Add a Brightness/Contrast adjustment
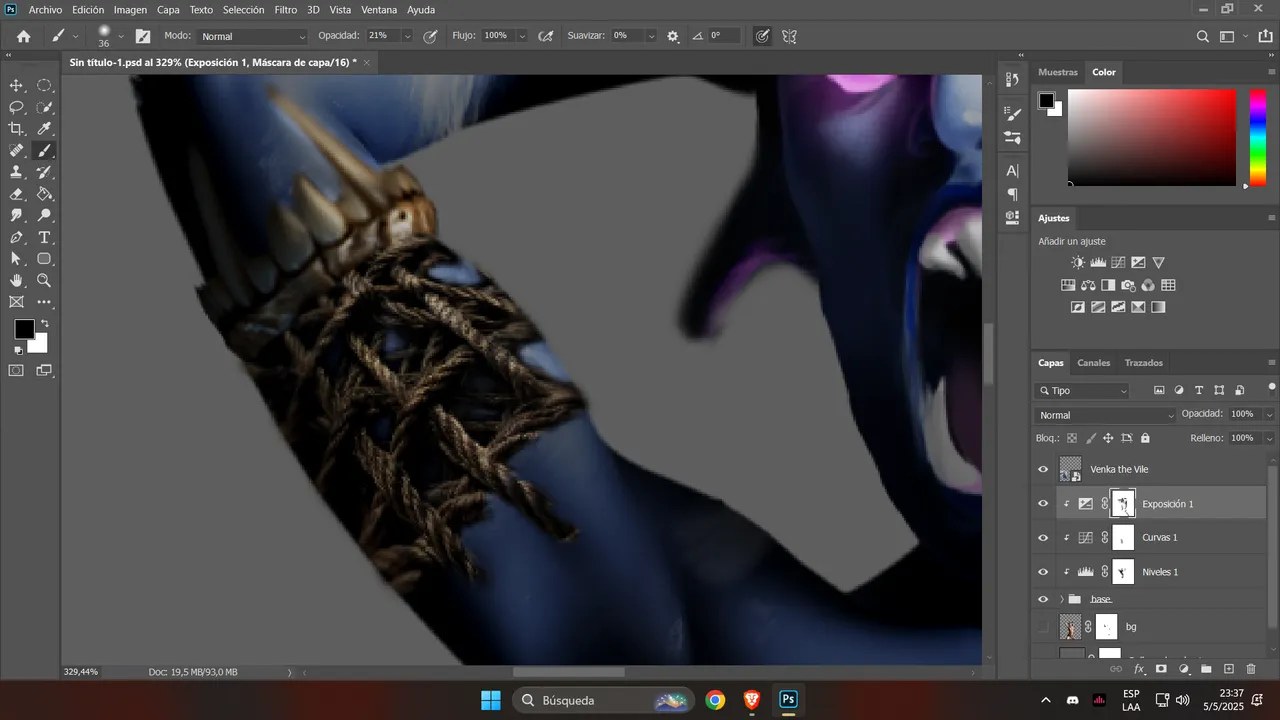The image size is (1280, 720). click(1078, 263)
